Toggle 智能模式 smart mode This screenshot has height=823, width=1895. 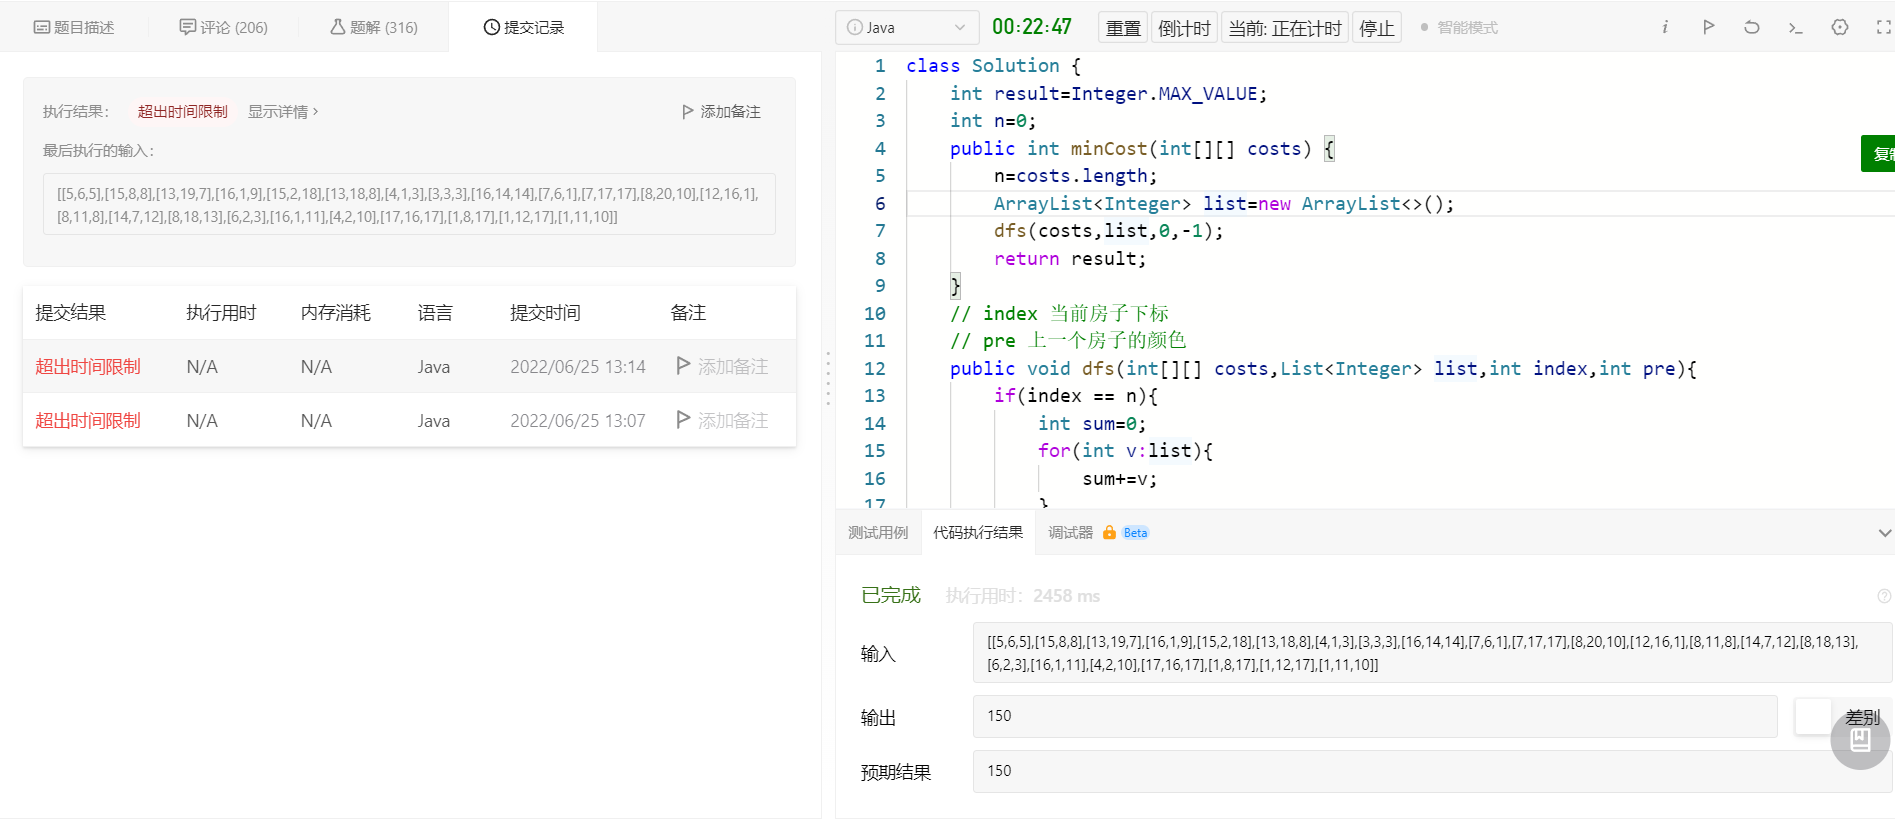[1460, 27]
